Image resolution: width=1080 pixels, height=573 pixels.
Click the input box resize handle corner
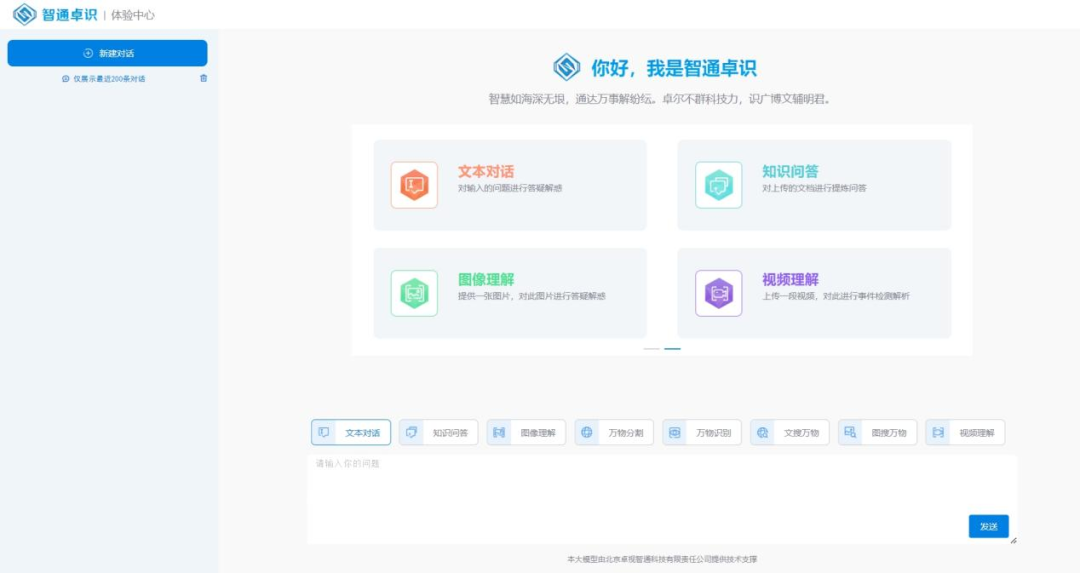point(1013,541)
